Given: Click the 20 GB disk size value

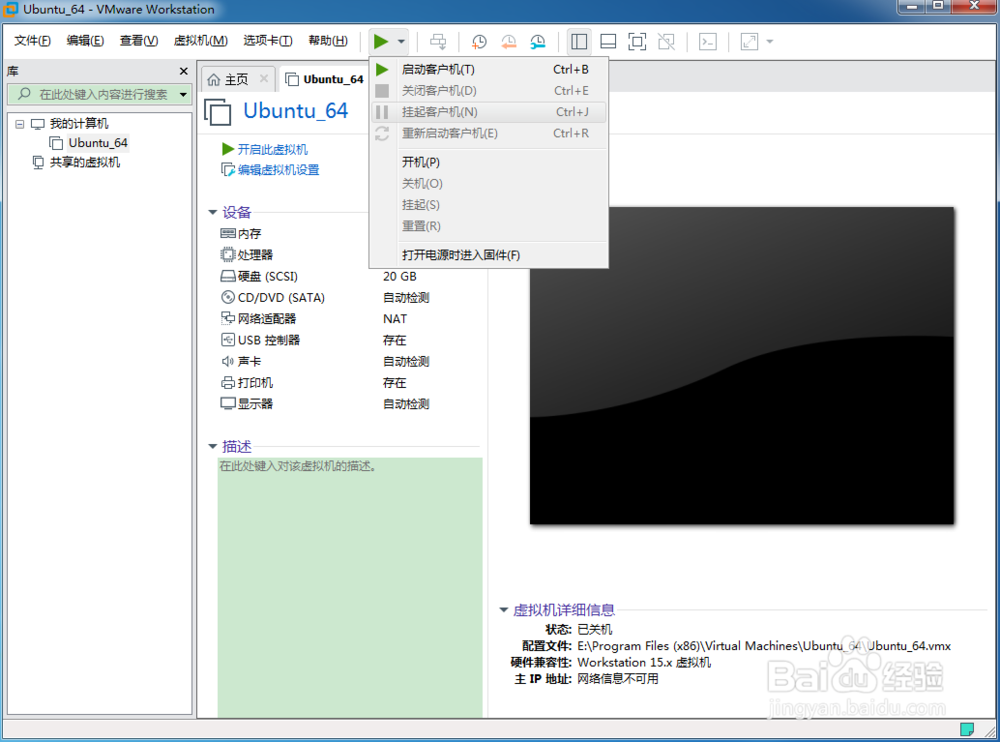Looking at the screenshot, I should tap(400, 276).
